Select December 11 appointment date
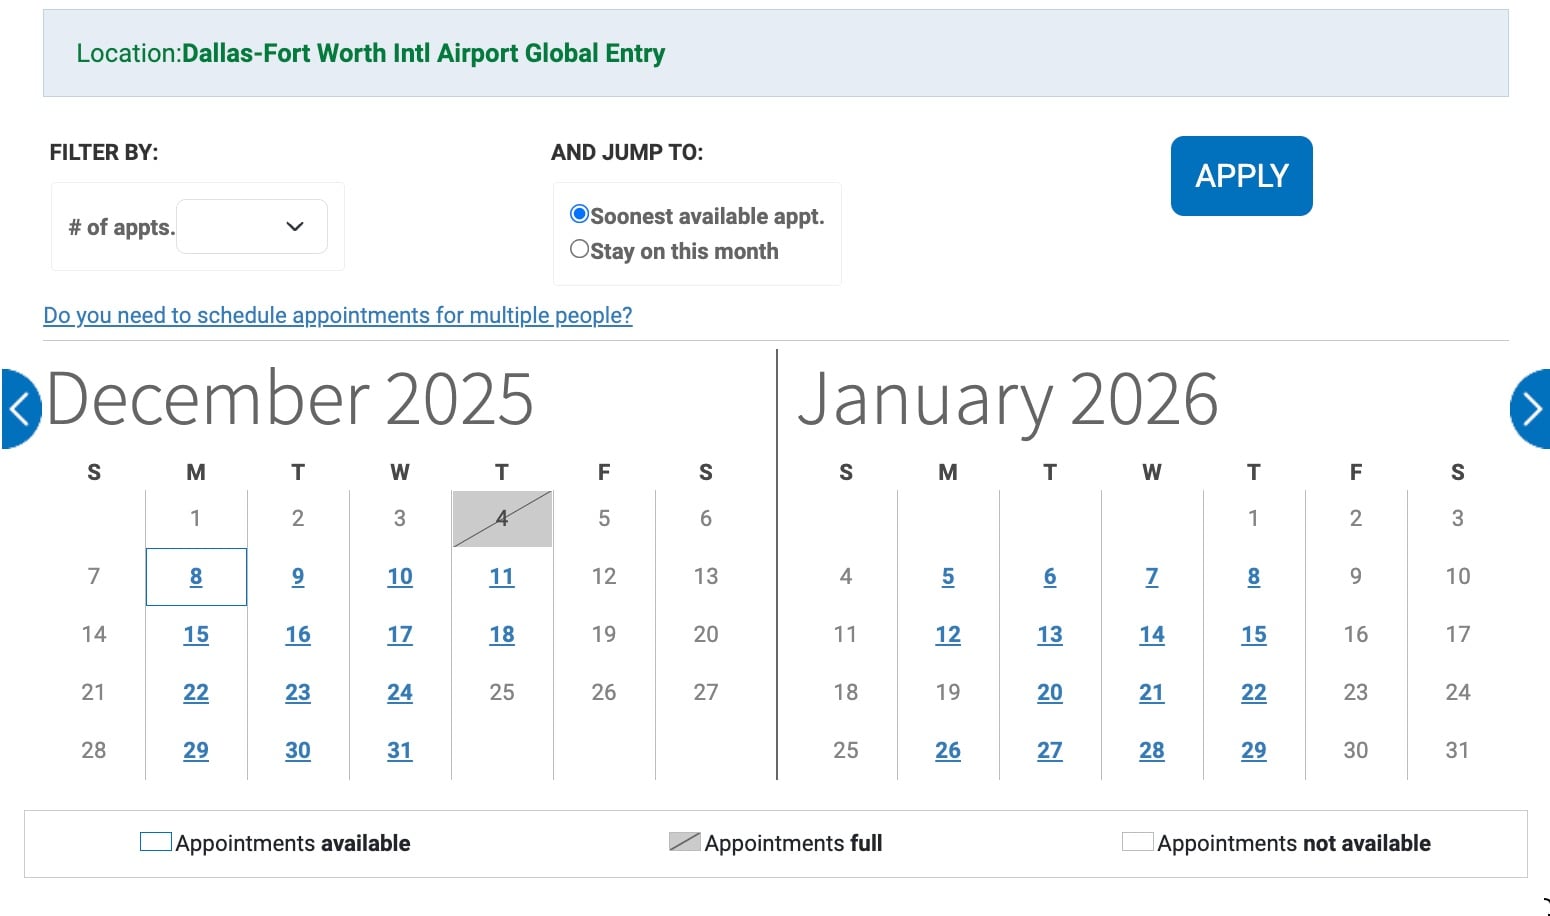This screenshot has height=916, width=1550. (501, 577)
